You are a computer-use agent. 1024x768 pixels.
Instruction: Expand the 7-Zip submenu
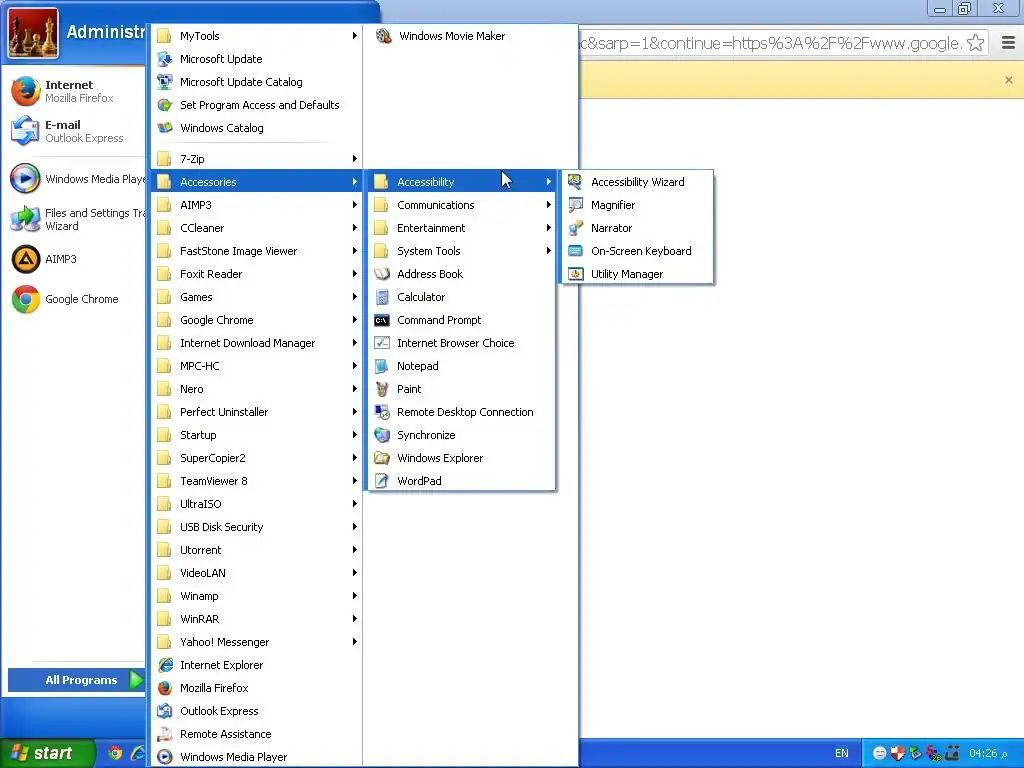[257, 159]
